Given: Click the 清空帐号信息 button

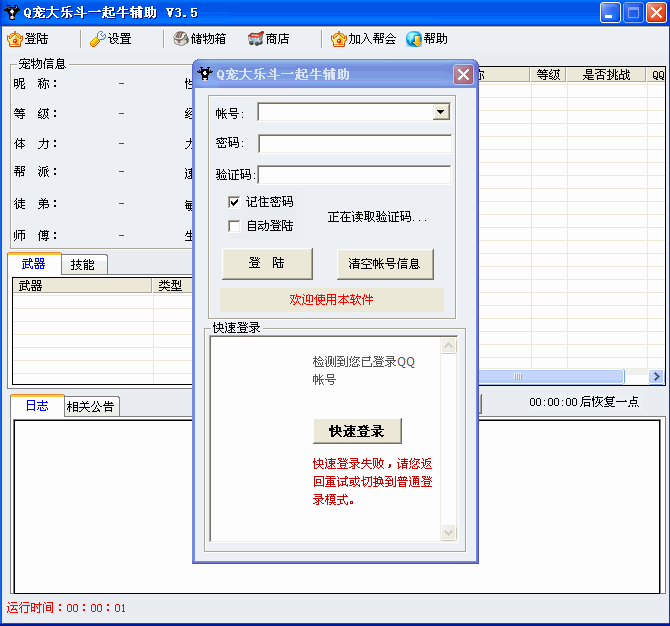Looking at the screenshot, I should pyautogui.click(x=385, y=264).
